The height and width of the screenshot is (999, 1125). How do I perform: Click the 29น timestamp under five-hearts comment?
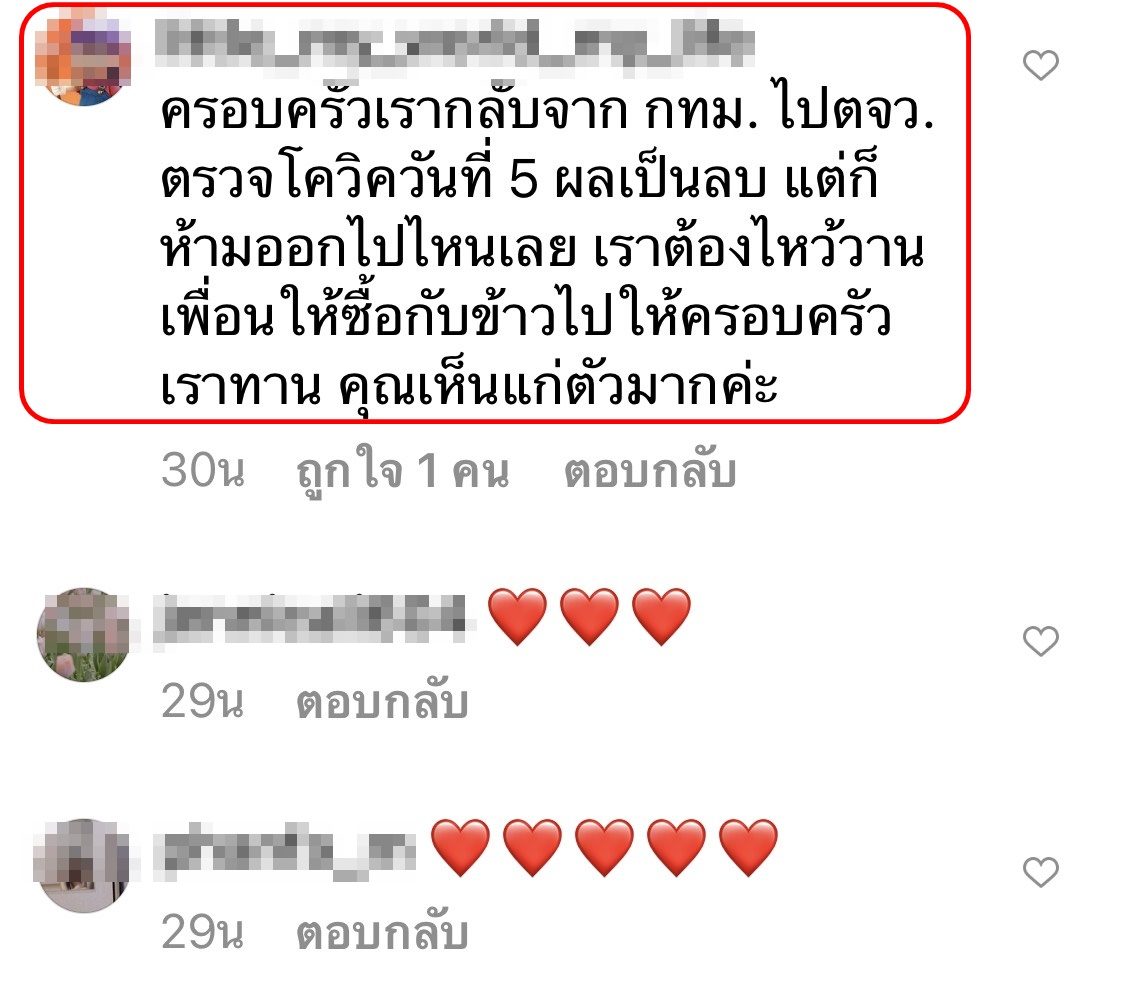(x=203, y=932)
